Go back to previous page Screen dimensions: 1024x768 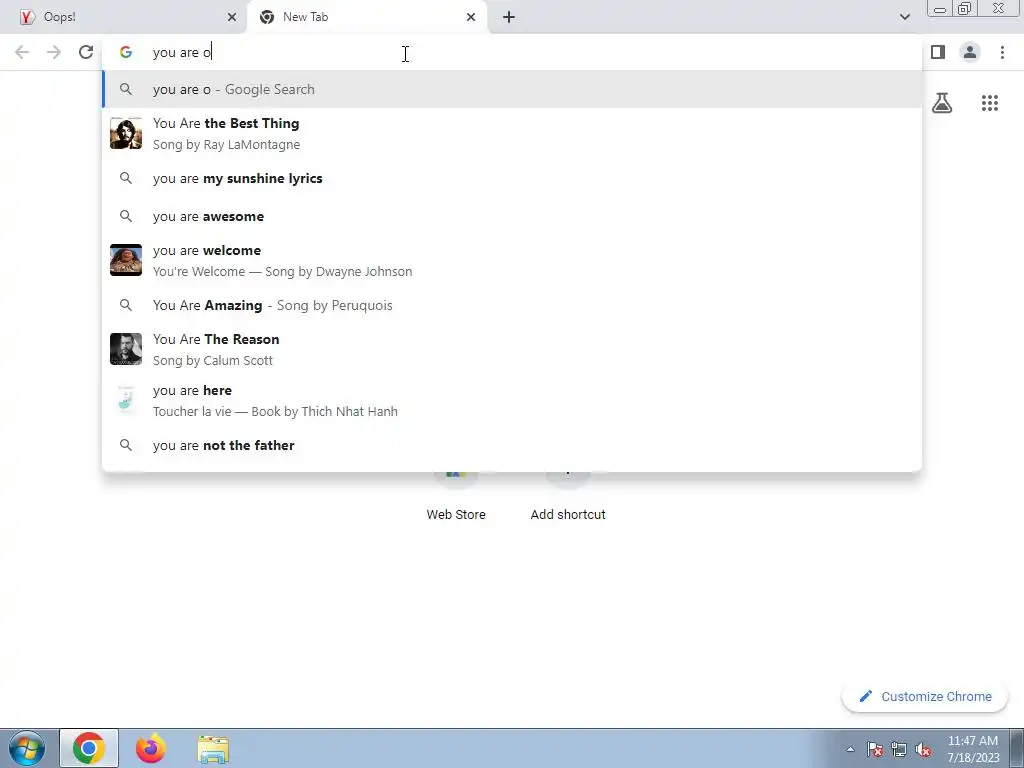click(22, 52)
